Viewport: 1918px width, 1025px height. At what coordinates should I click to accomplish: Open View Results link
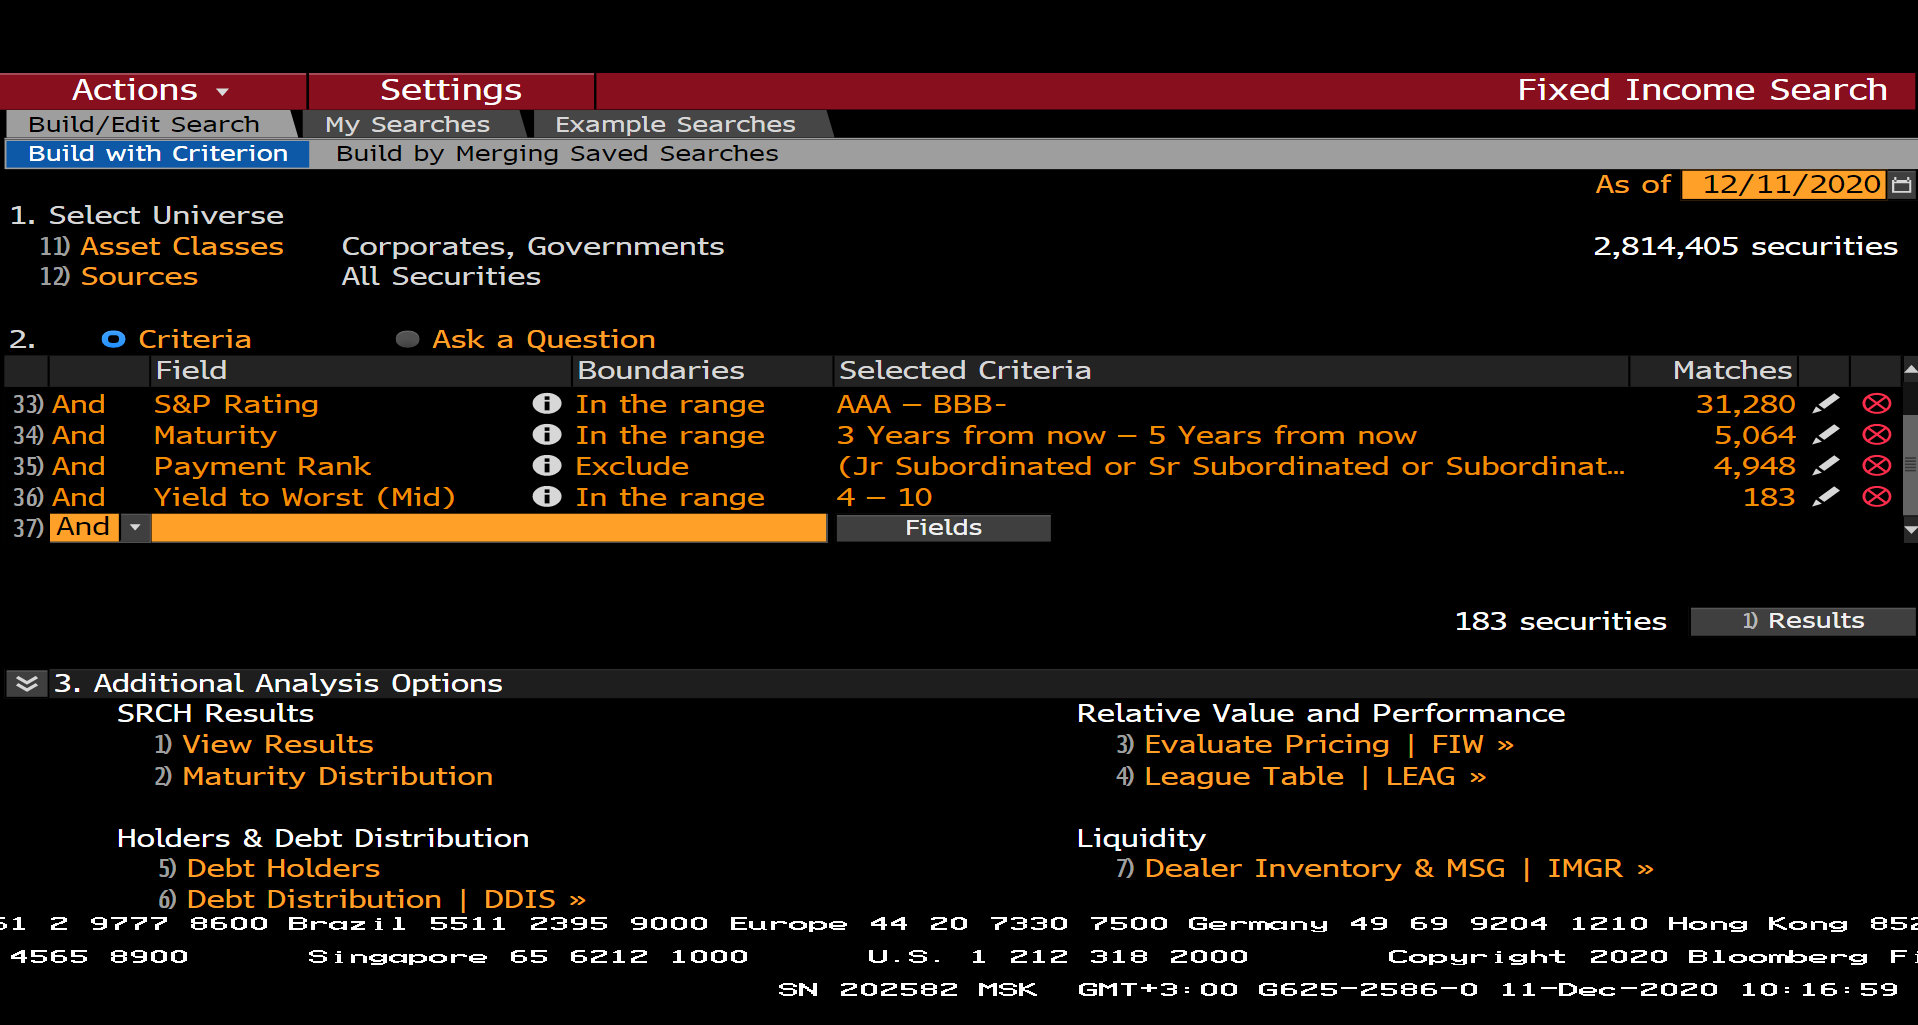(278, 744)
